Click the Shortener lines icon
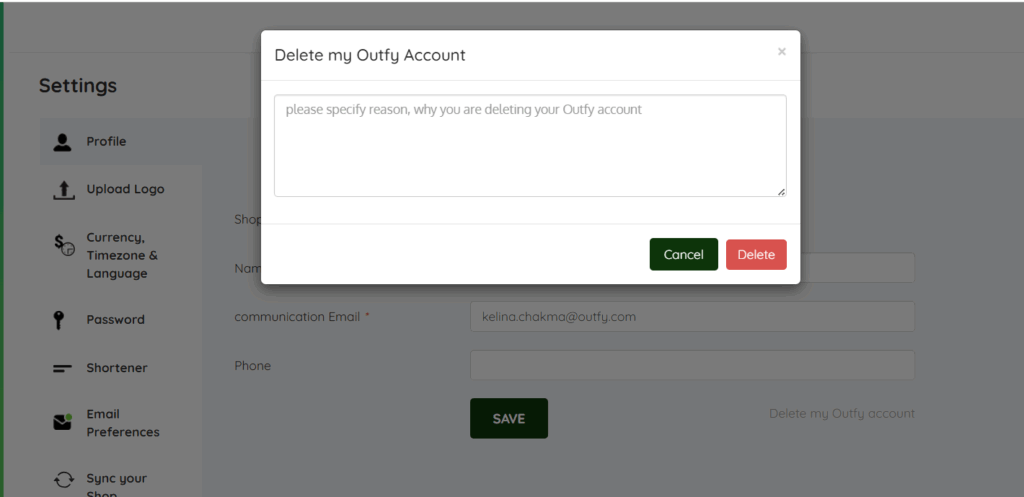The height and width of the screenshot is (497, 1024). tap(63, 368)
